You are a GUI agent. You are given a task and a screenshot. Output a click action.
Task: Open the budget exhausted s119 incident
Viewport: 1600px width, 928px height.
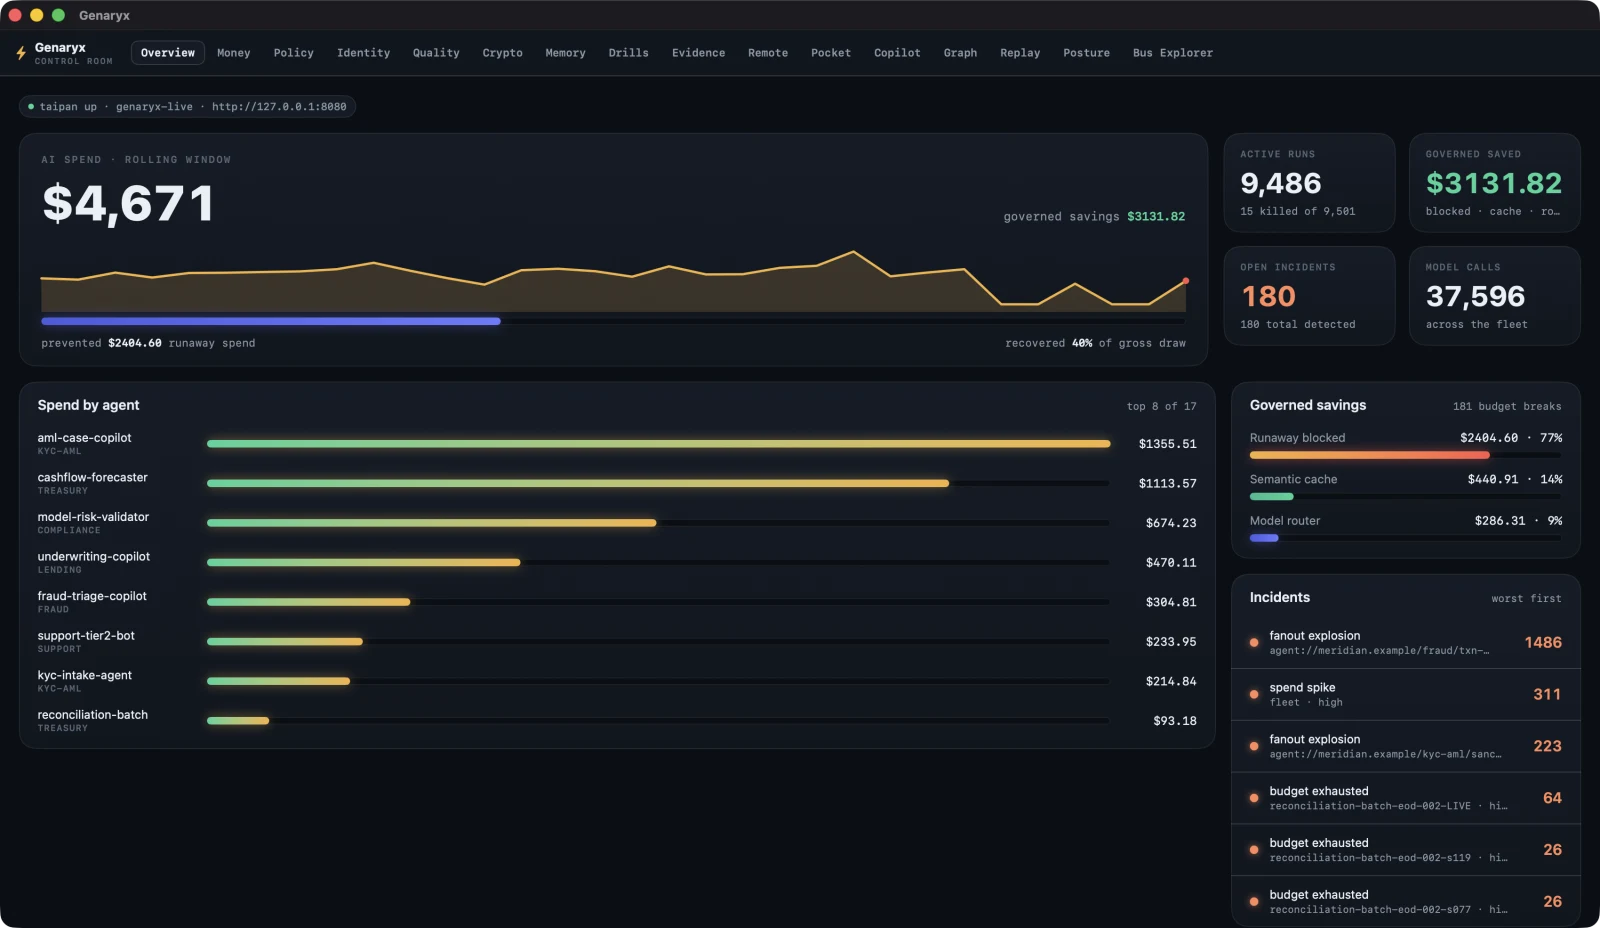[1406, 850]
